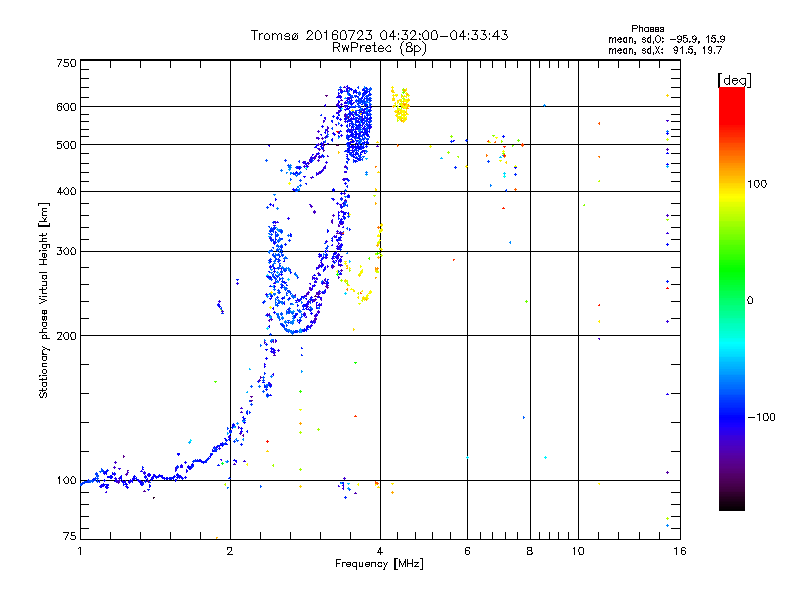
Task: Click the '[deg]' colorbar unit label
Action: [734, 80]
